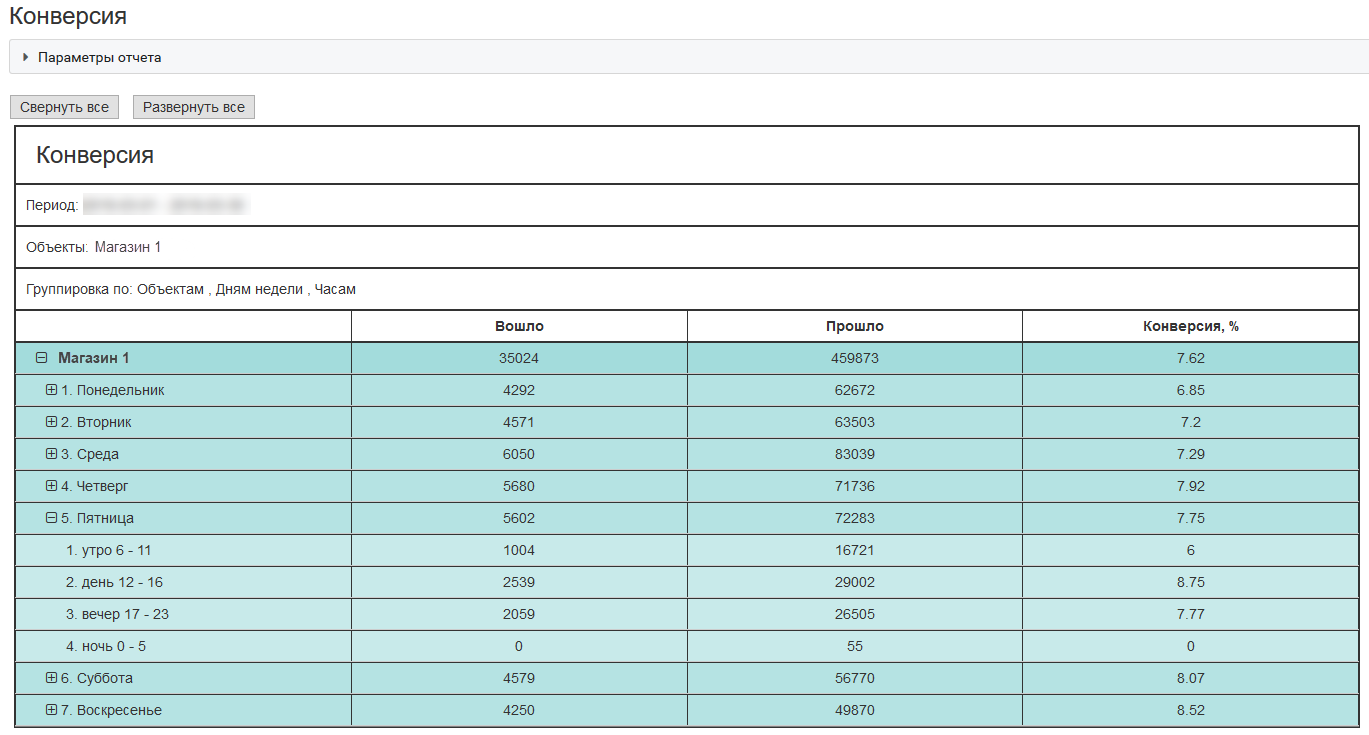
Task: Click the conversion value 8.07
Action: pyautogui.click(x=1191, y=678)
